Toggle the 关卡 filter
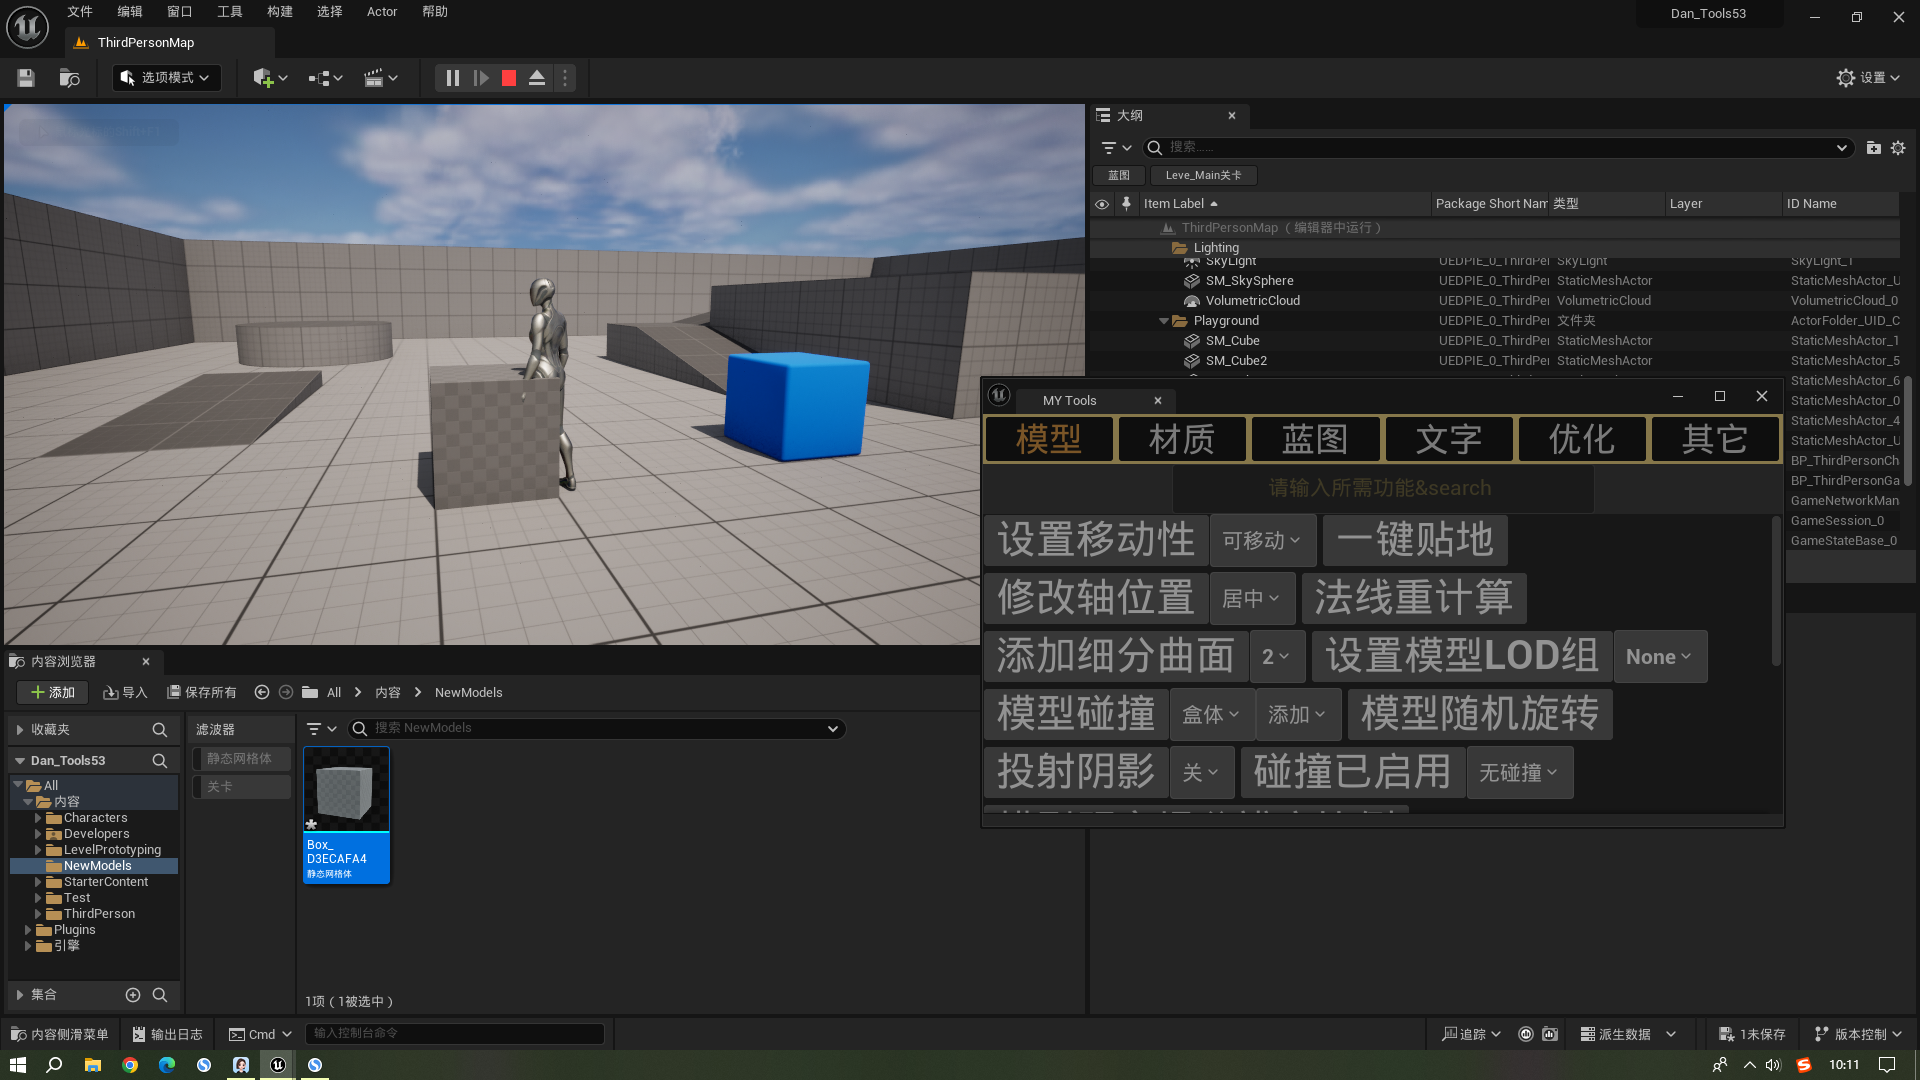Screen dimensions: 1920x1080 [241, 787]
